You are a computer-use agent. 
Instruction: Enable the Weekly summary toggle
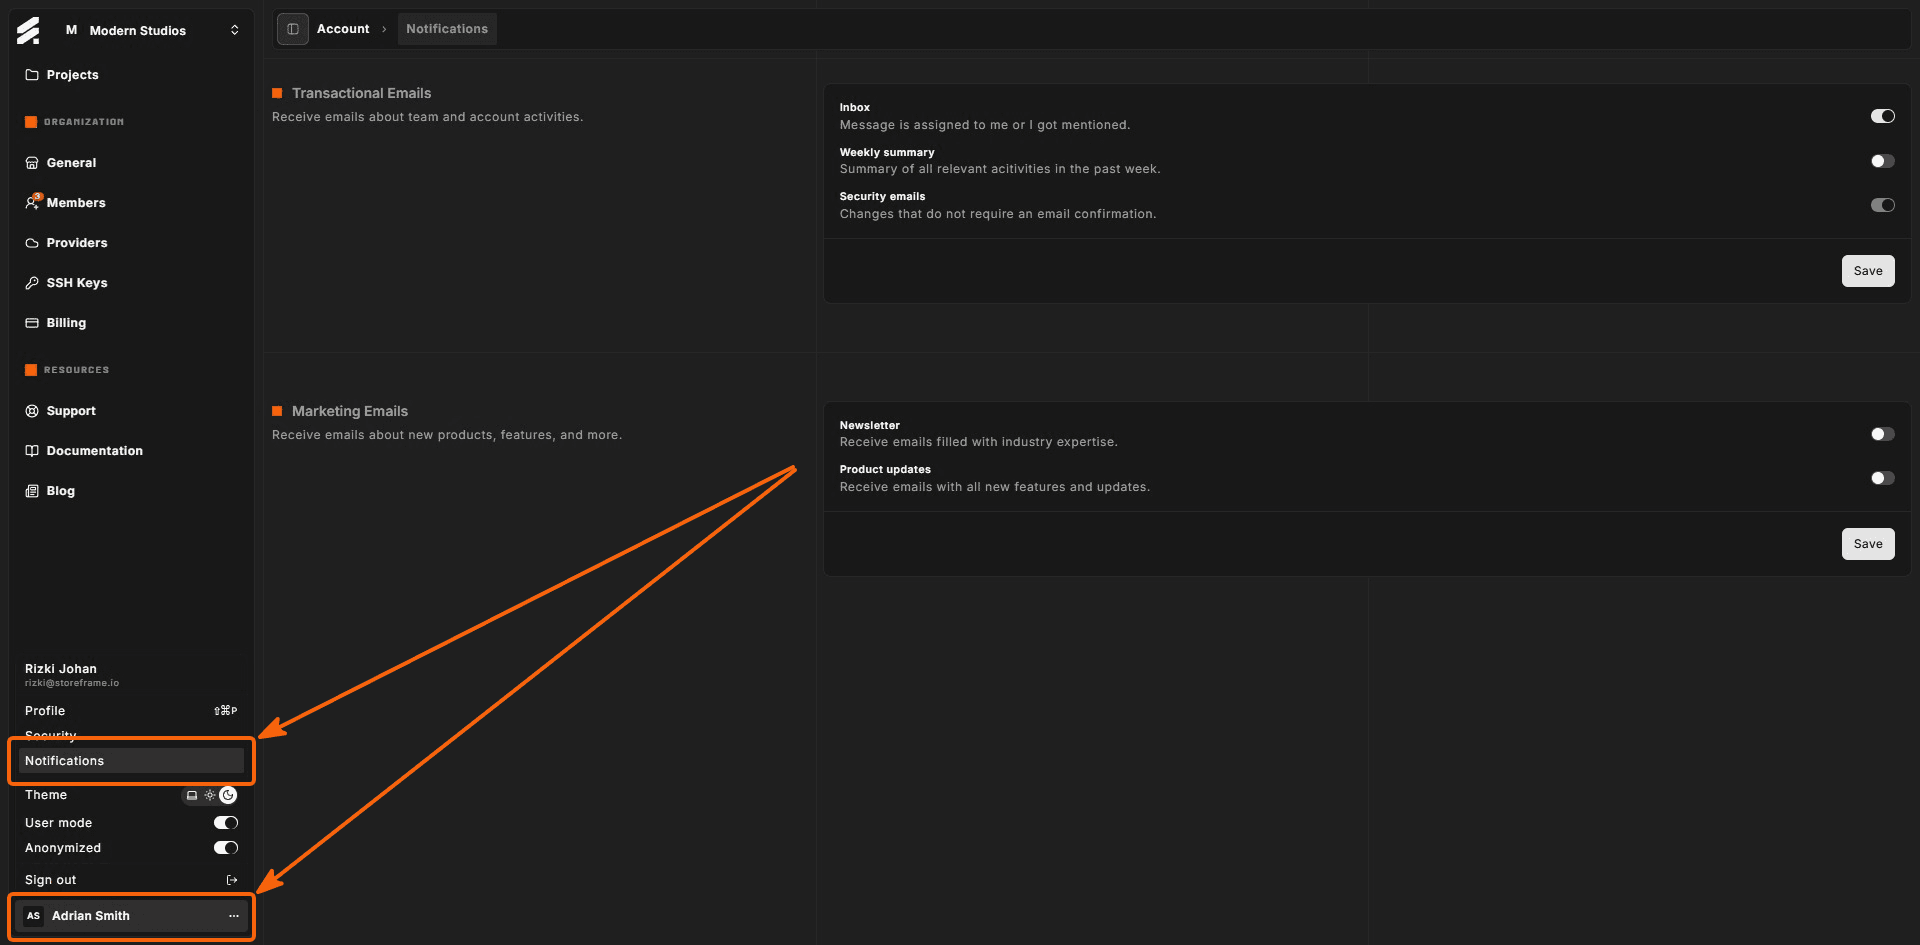[x=1882, y=161]
